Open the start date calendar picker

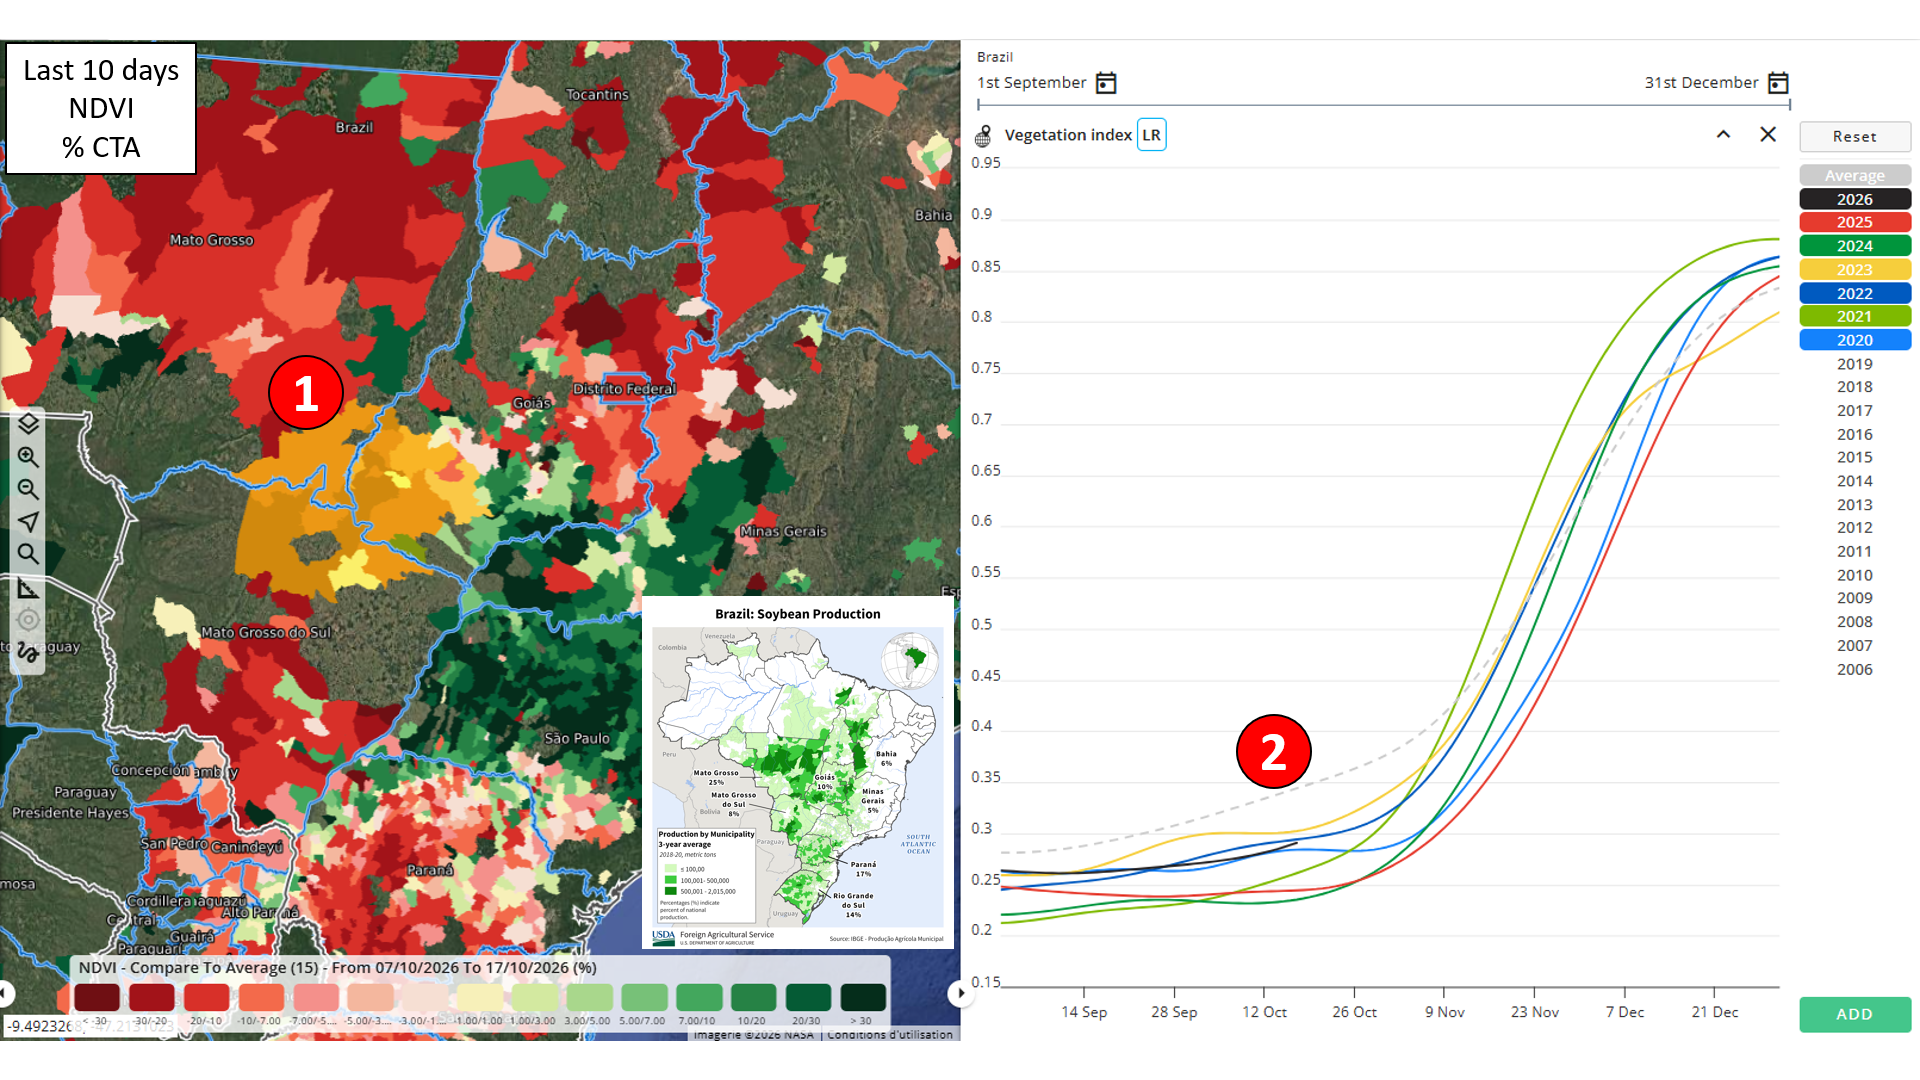click(x=1106, y=83)
